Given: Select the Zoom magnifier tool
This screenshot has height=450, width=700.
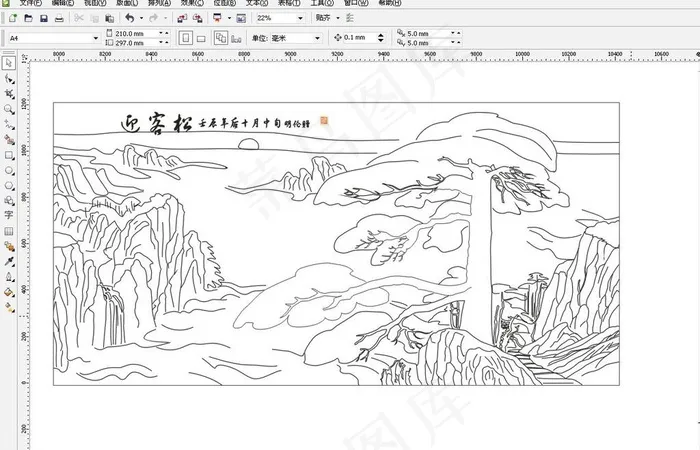Looking at the screenshot, I should coord(9,108).
